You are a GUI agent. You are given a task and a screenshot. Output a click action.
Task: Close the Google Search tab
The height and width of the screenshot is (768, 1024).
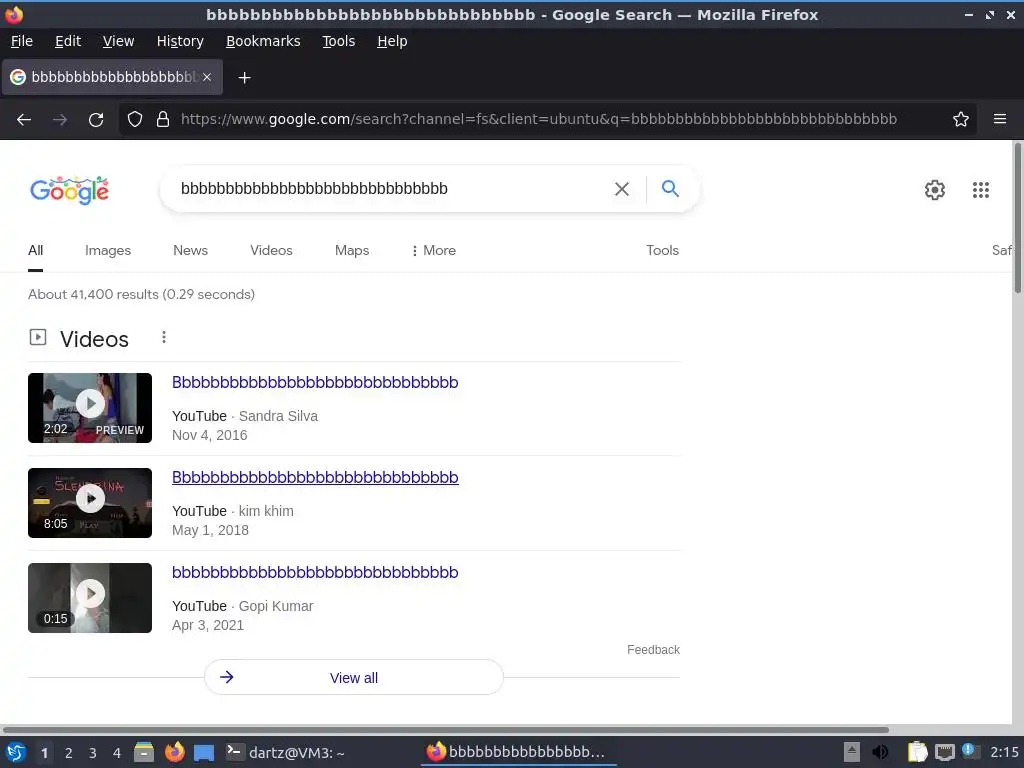tap(206, 77)
